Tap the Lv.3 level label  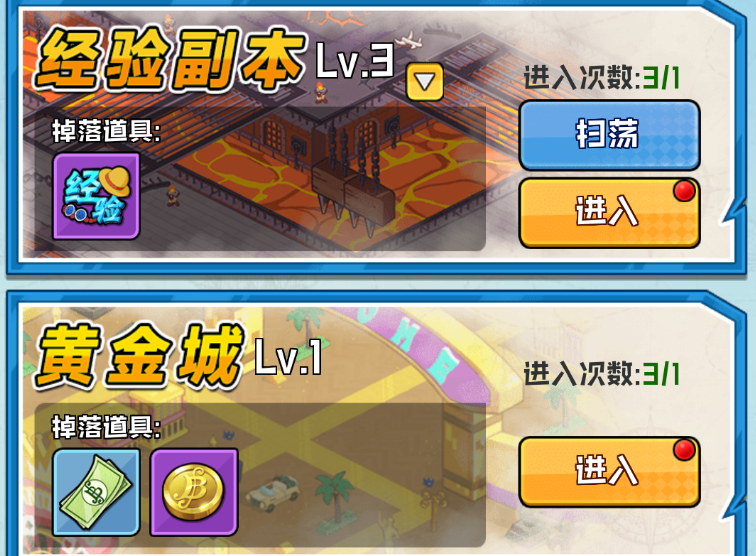pos(355,61)
